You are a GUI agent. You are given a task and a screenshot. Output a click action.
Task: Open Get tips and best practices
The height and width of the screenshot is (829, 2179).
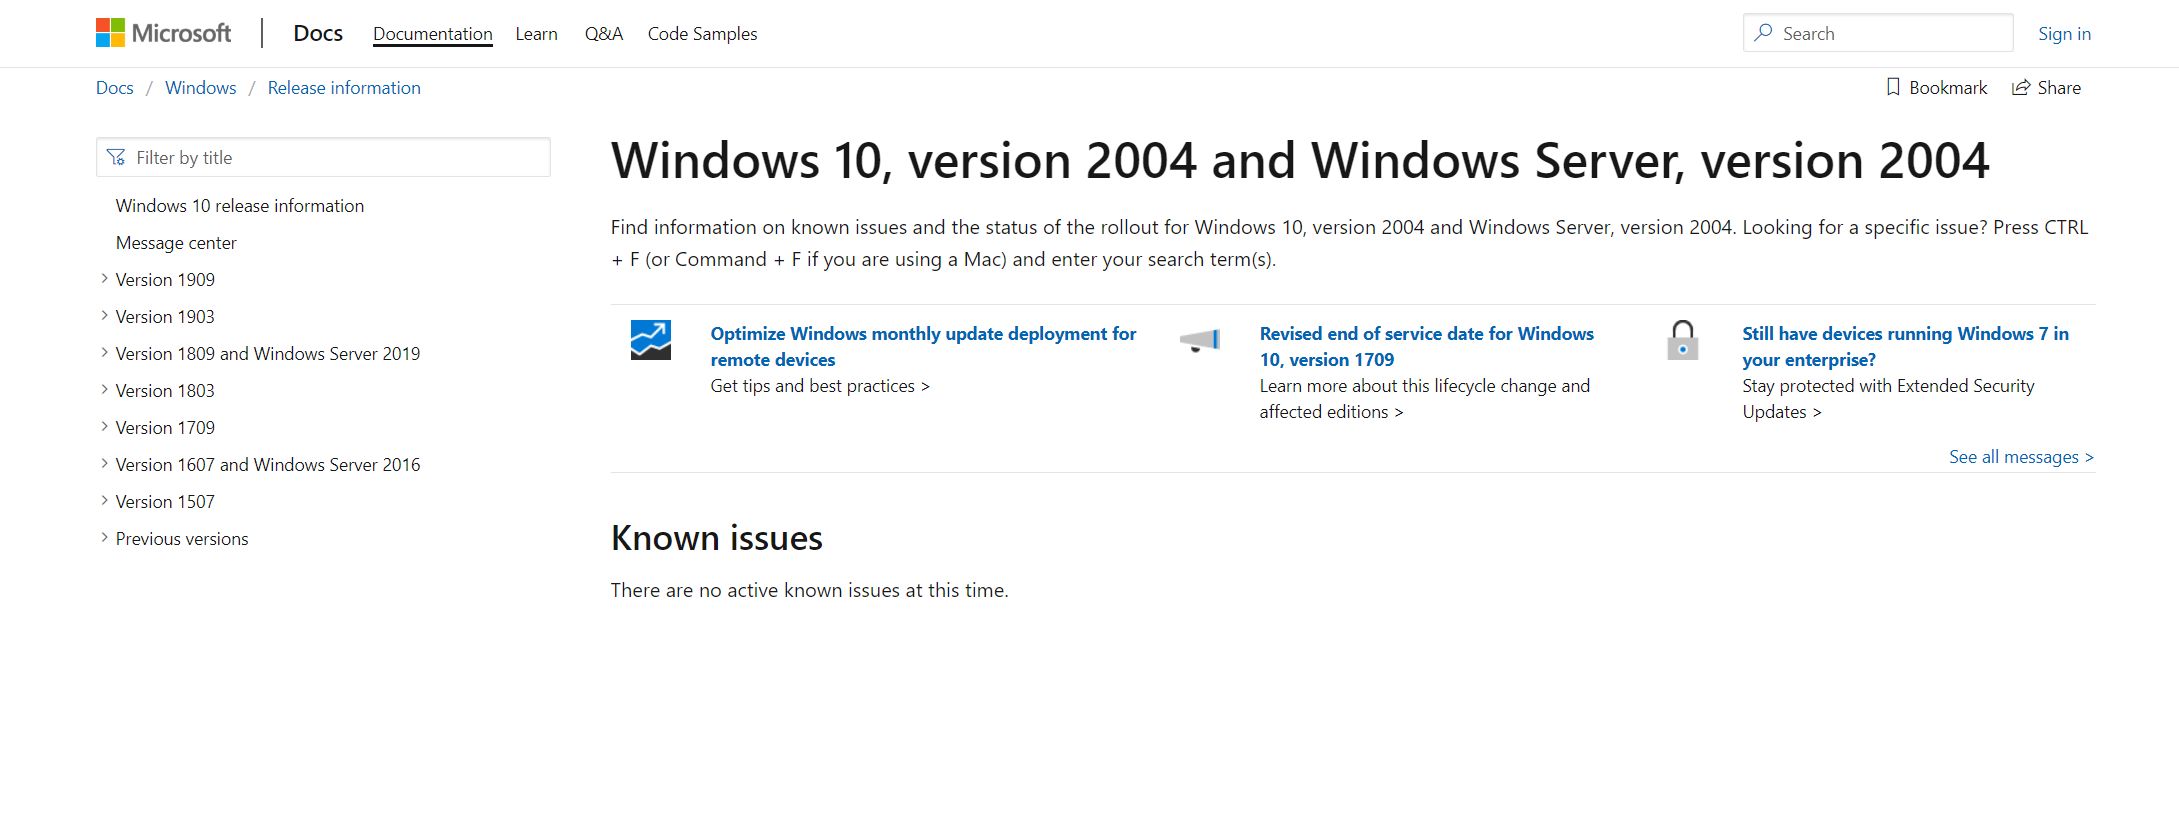coord(819,386)
